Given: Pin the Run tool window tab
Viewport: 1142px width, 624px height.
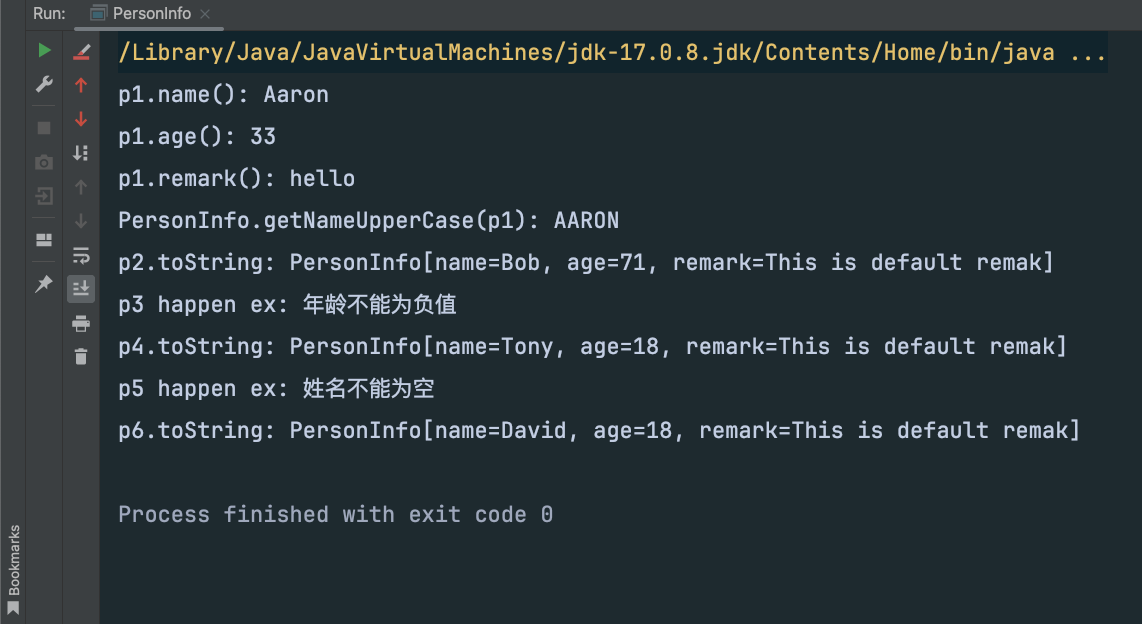Looking at the screenshot, I should pos(44,284).
